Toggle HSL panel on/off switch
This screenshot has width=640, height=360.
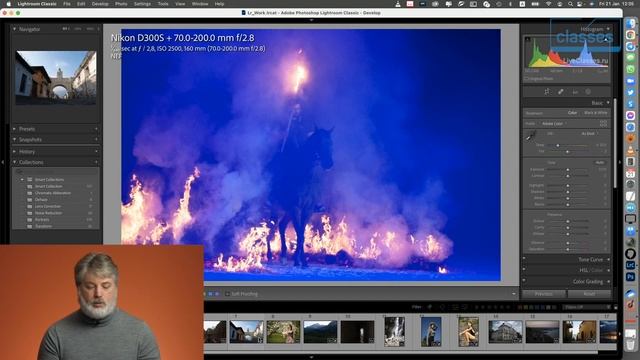pyautogui.click(x=524, y=269)
